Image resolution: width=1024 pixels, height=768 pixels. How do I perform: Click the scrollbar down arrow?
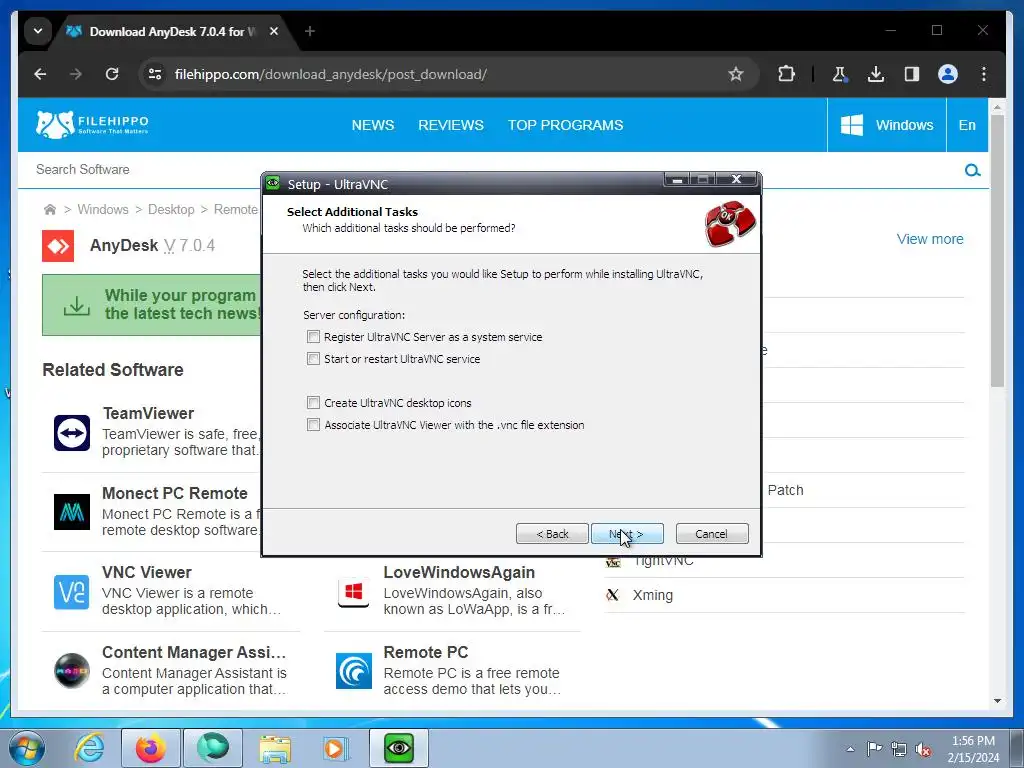[997, 701]
